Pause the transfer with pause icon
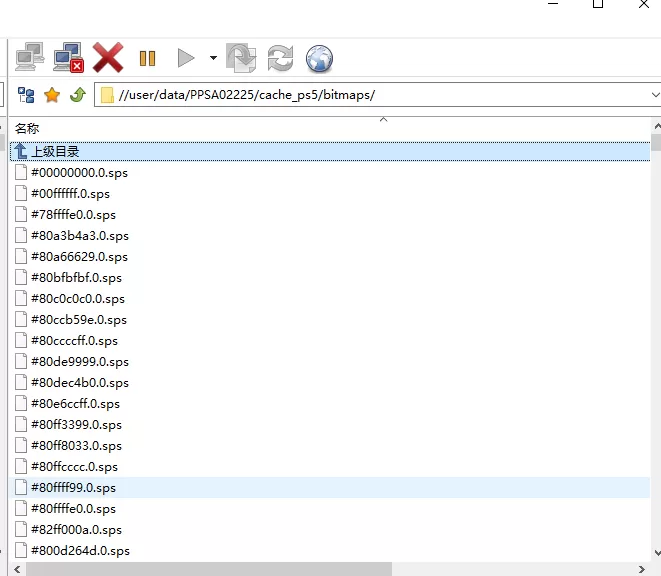The height and width of the screenshot is (576, 661). point(148,58)
